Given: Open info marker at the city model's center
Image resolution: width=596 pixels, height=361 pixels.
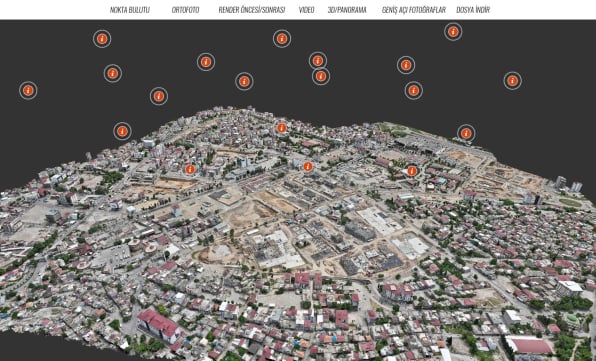Looking at the screenshot, I should [308, 167].
